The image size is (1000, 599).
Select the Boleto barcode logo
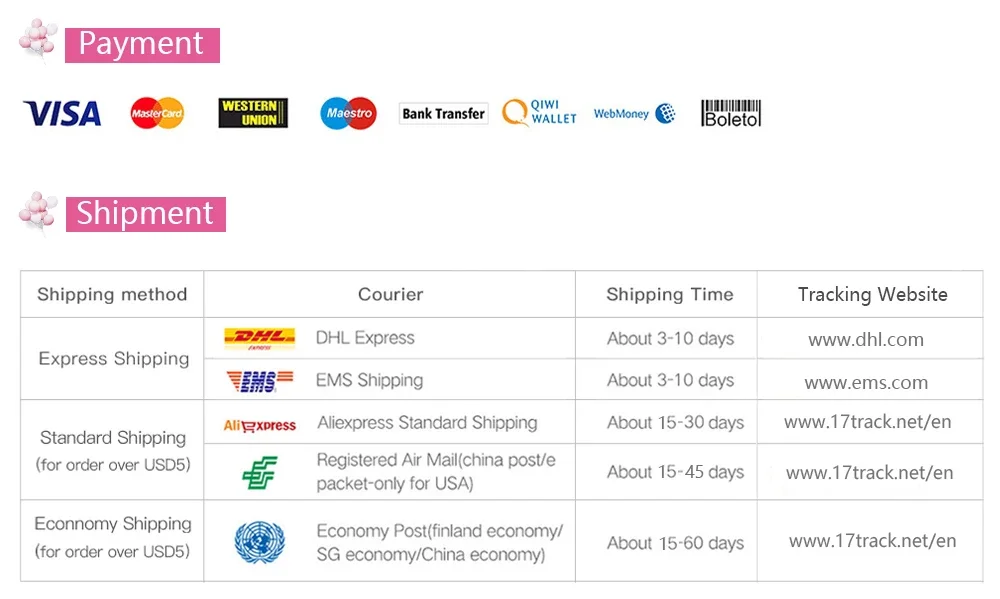pos(731,114)
